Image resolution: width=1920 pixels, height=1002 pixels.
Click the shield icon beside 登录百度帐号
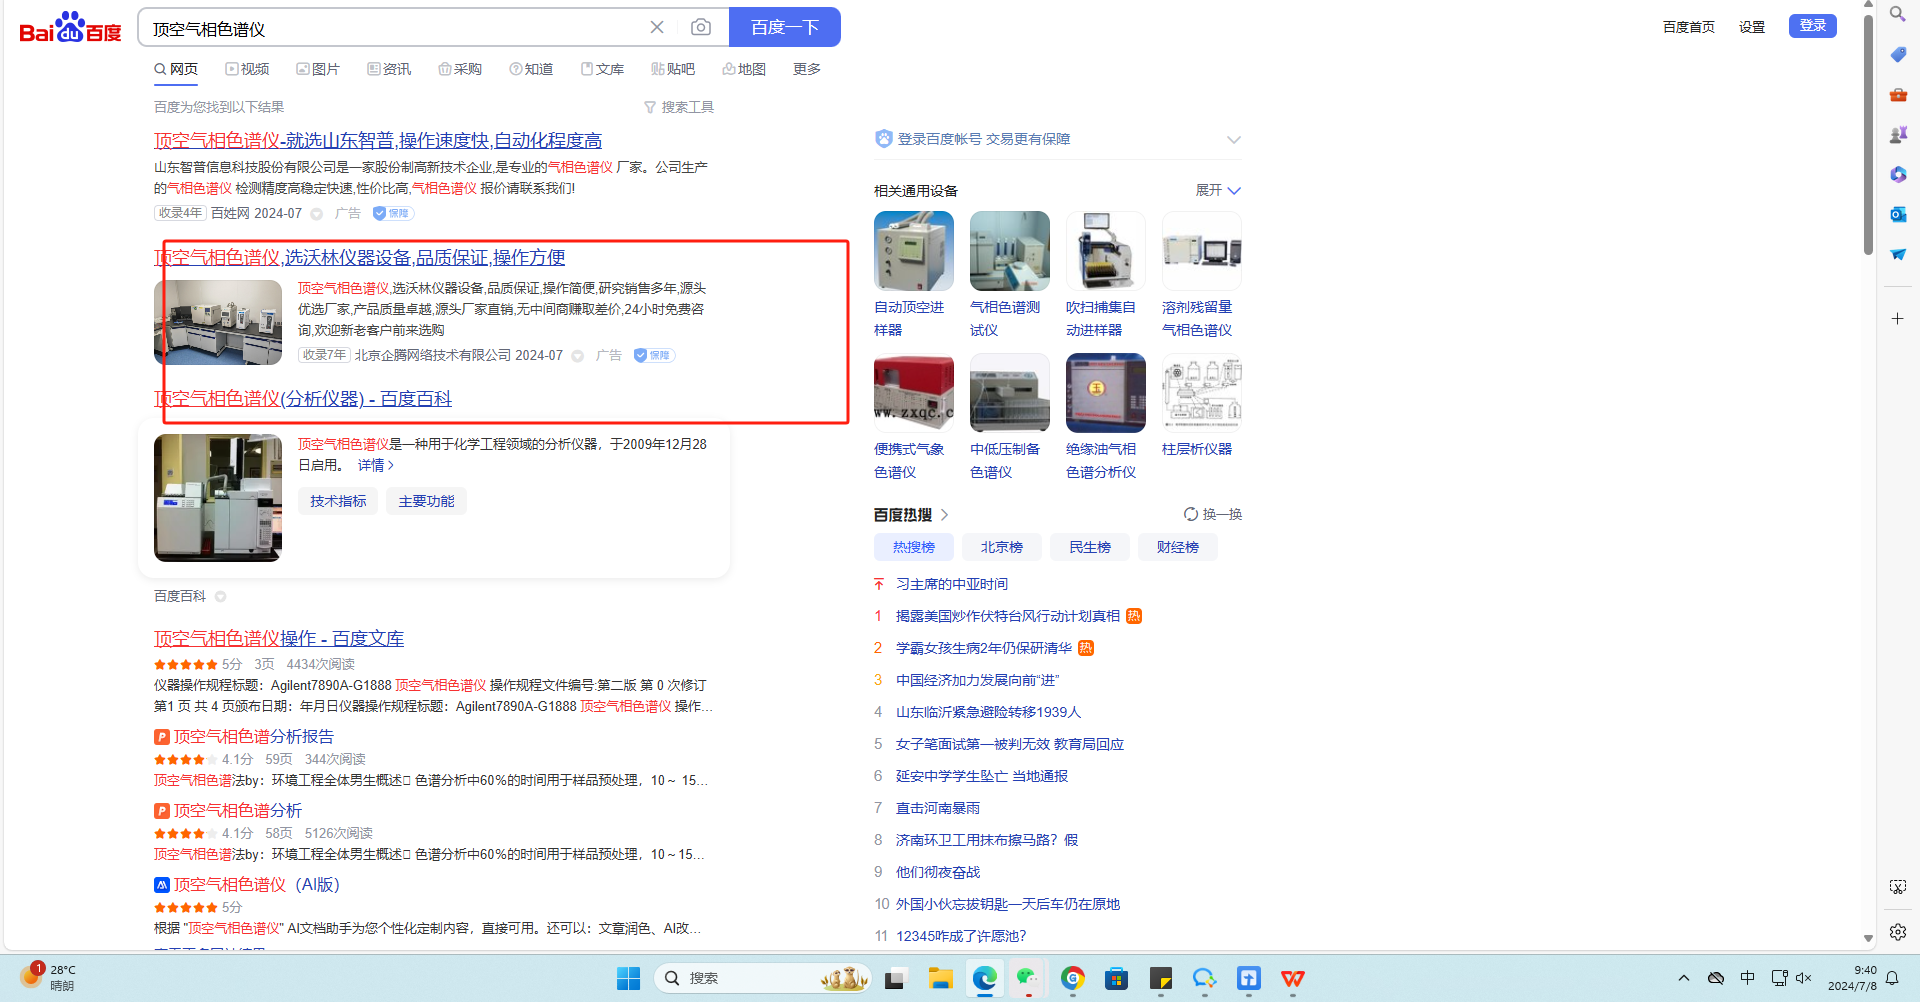[883, 139]
